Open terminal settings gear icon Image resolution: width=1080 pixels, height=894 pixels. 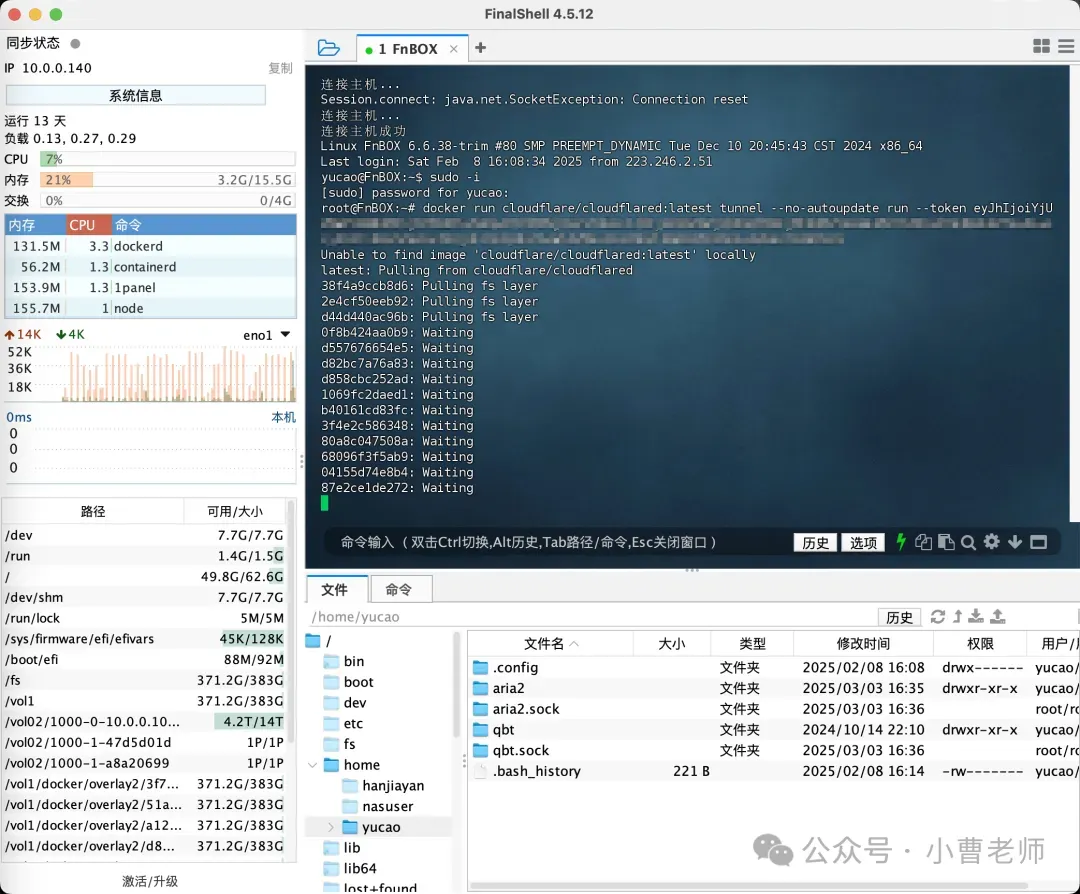click(x=991, y=542)
